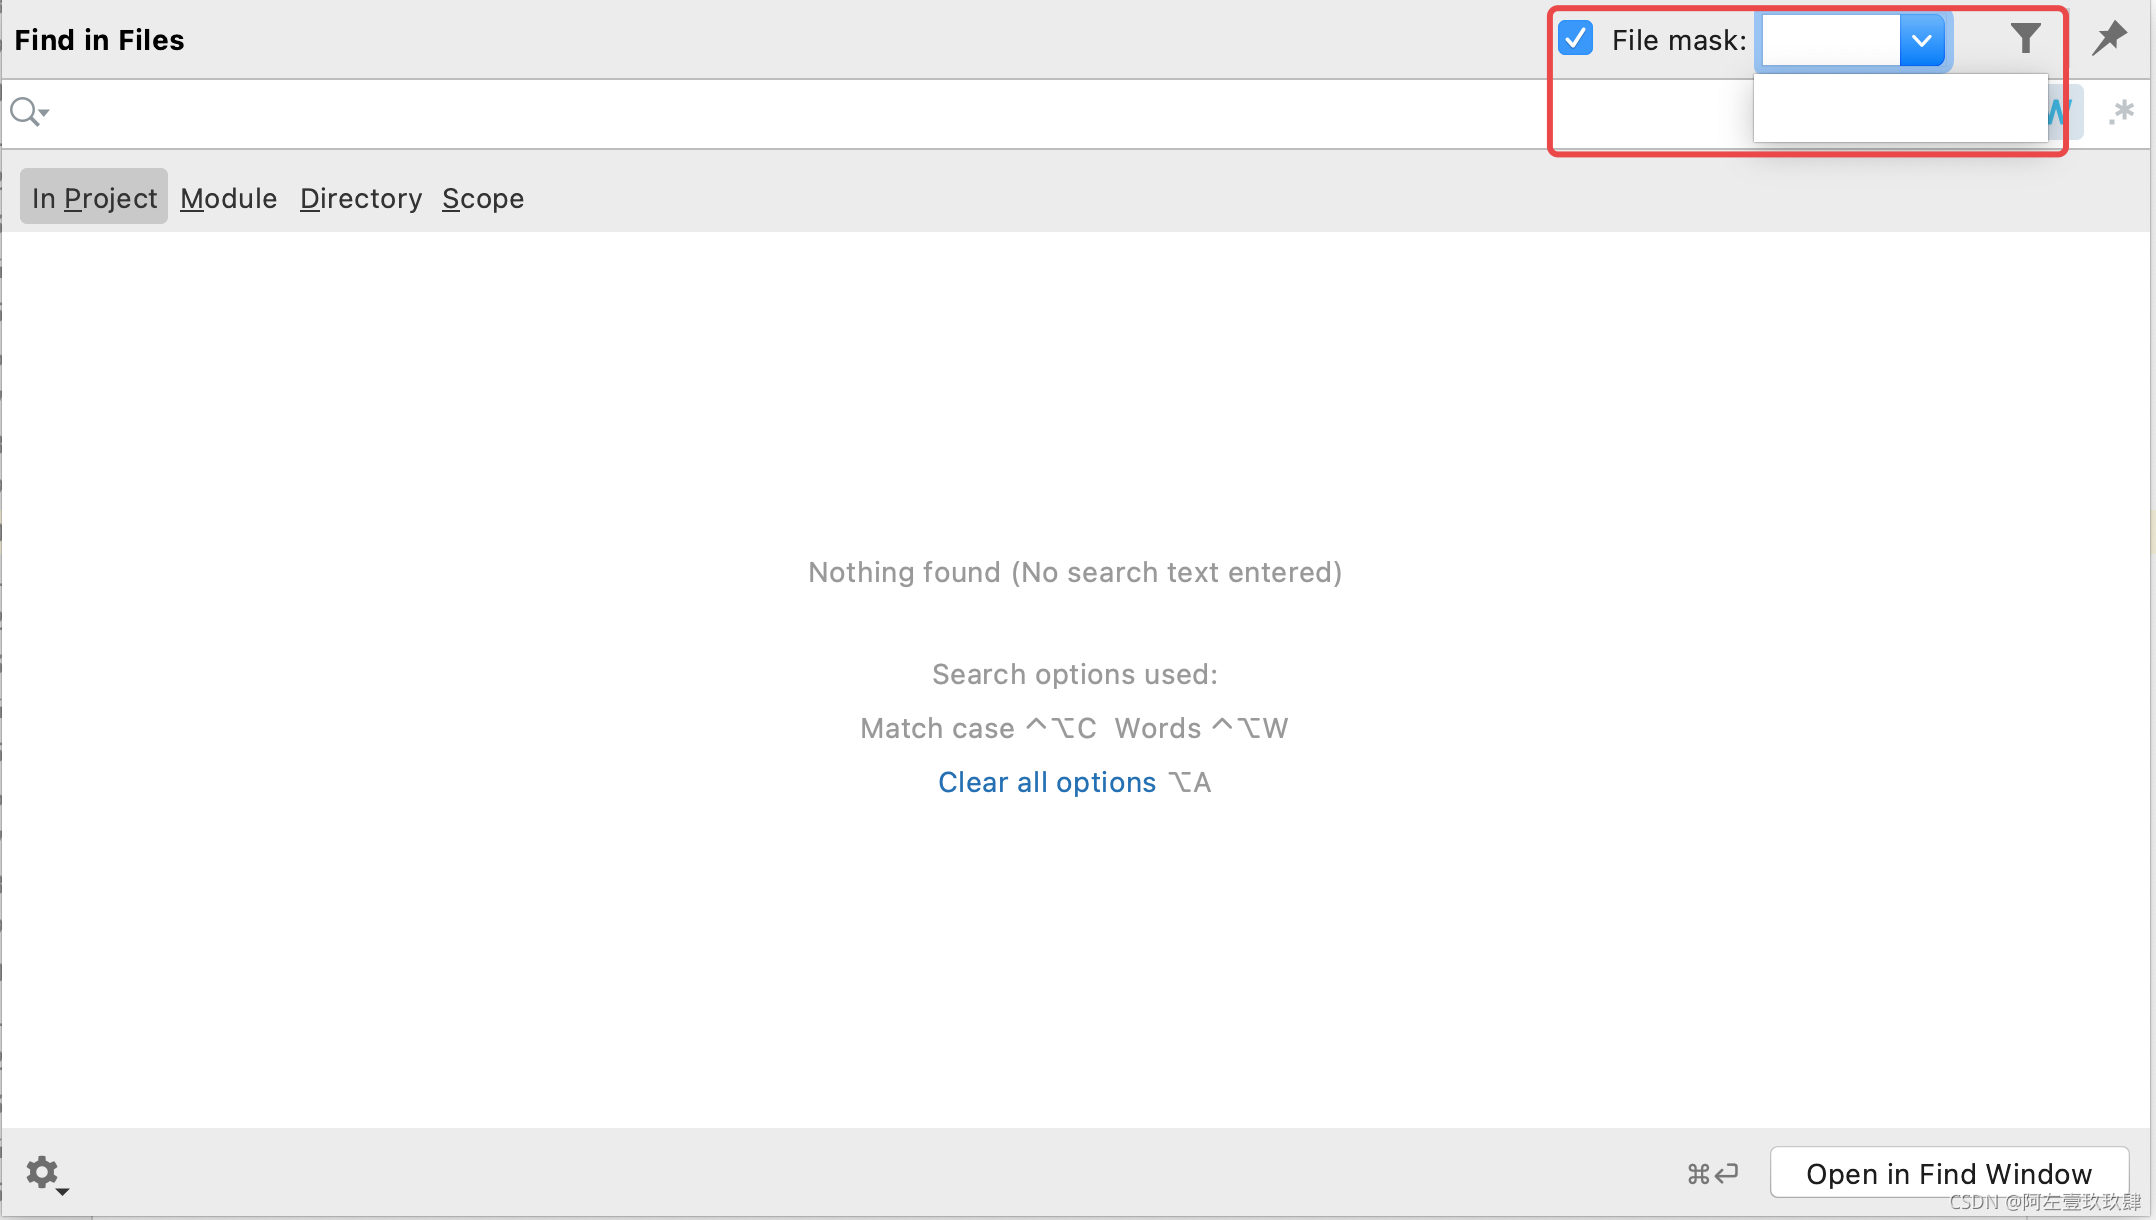
Task: Uncheck the File mask checkbox
Action: (1576, 39)
